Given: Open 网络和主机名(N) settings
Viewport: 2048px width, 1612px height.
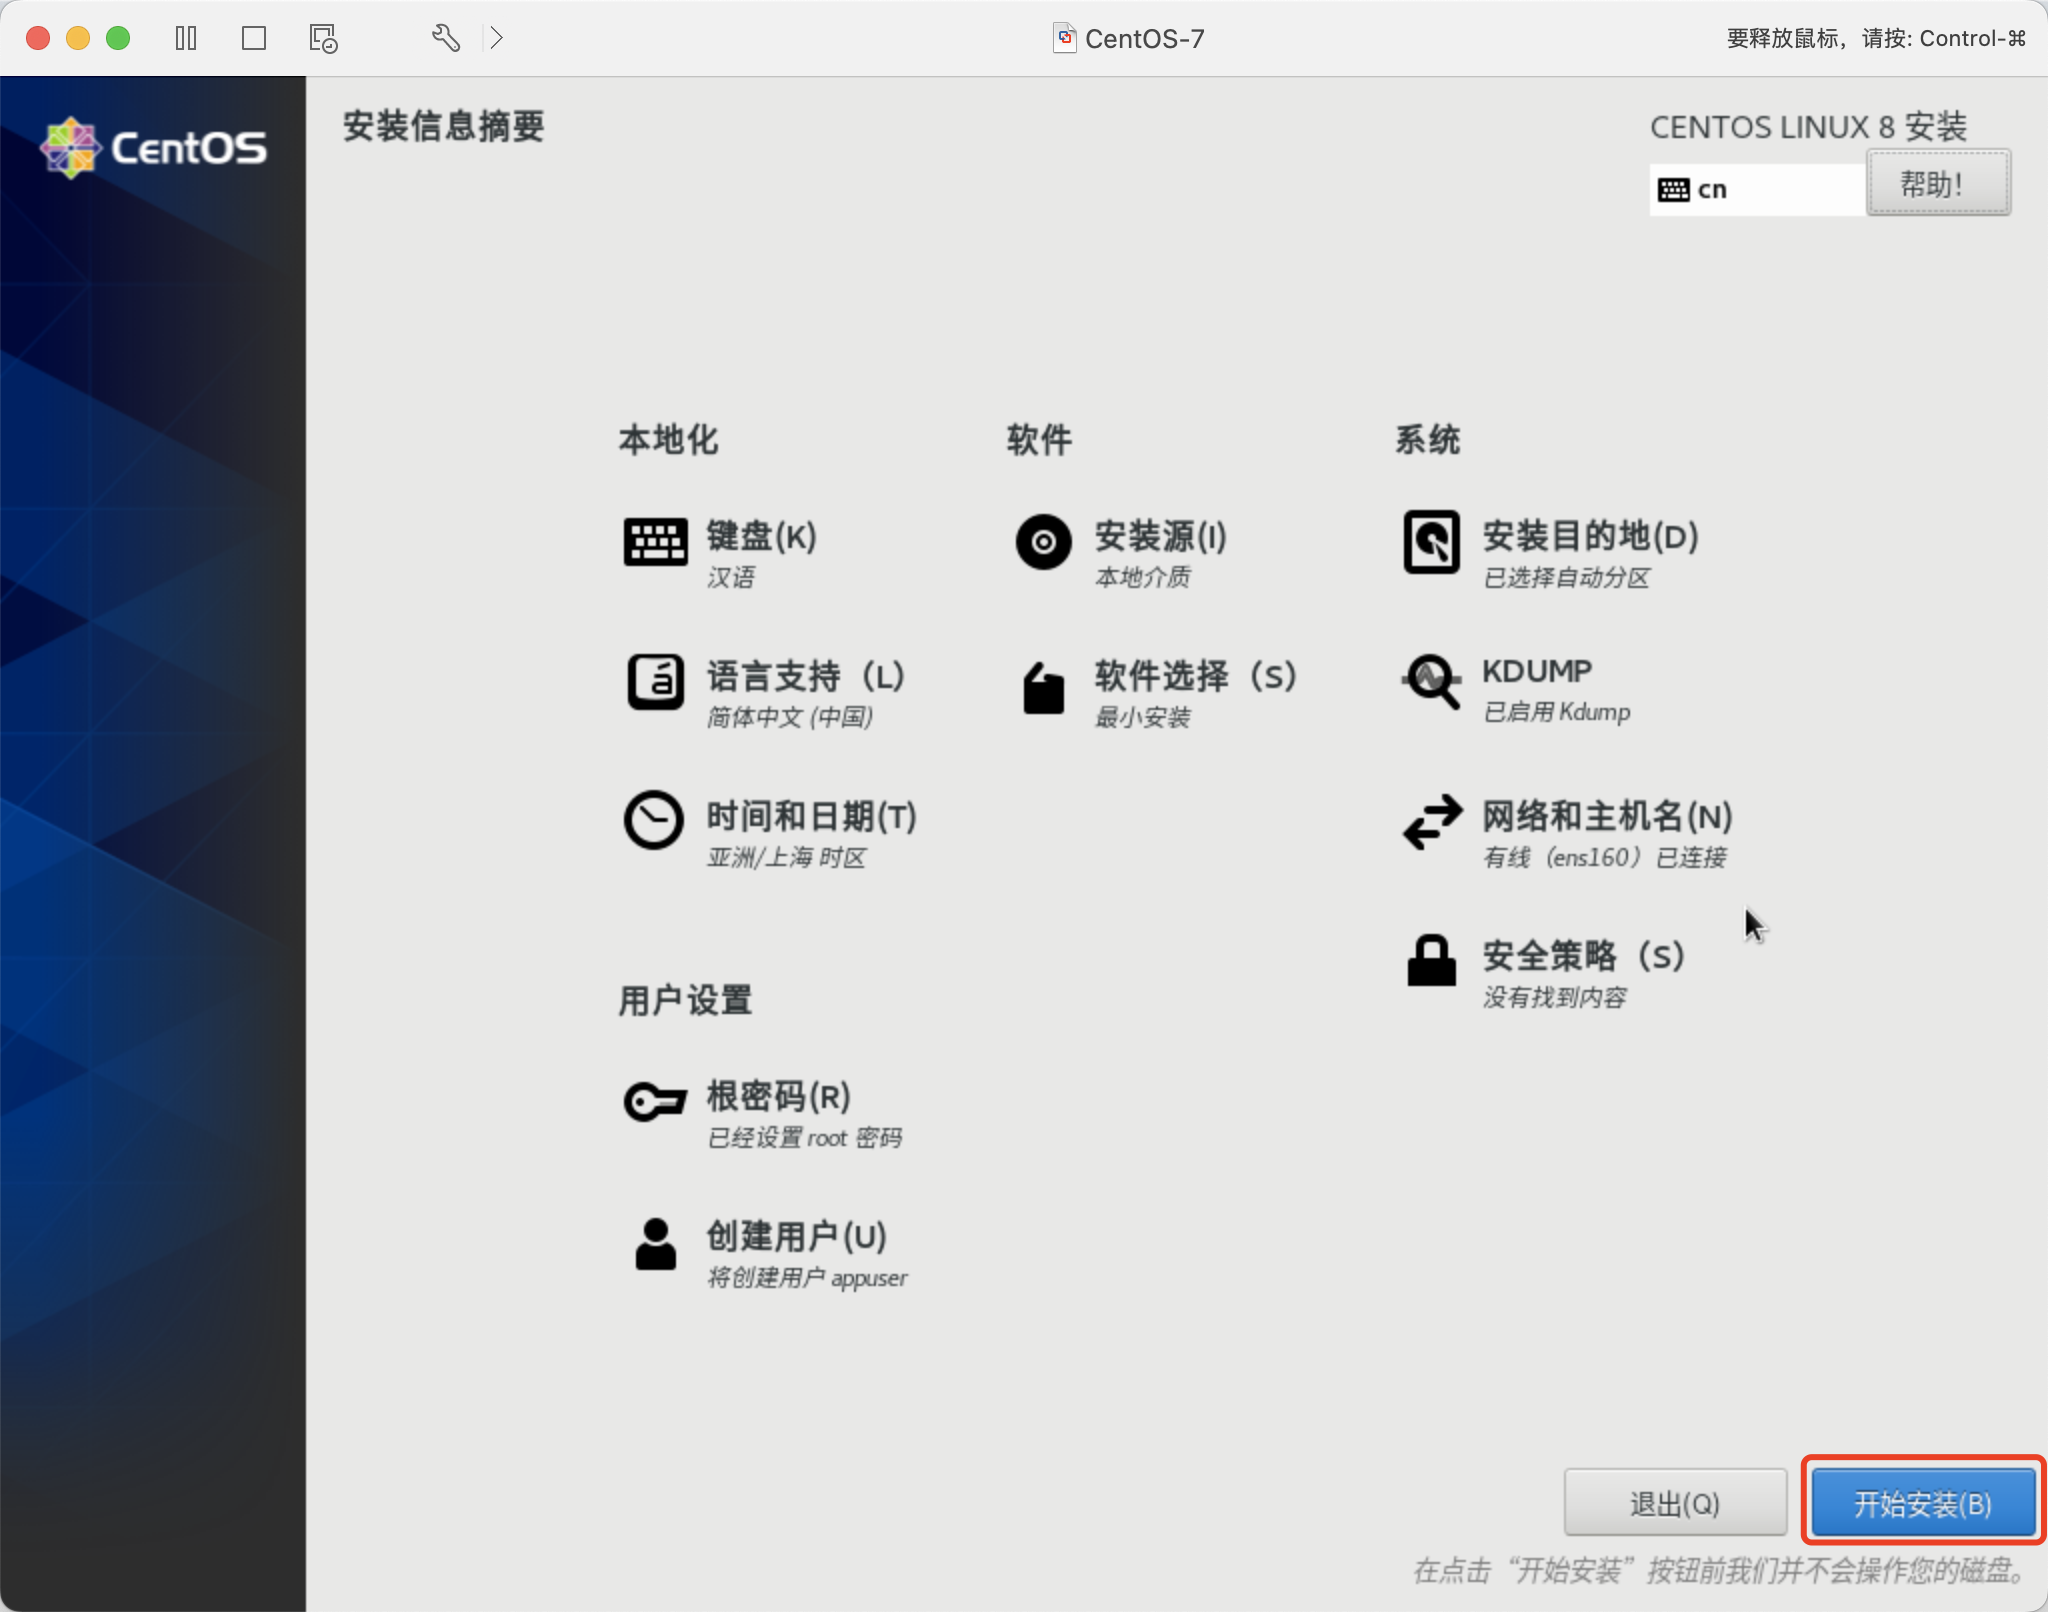Looking at the screenshot, I should (1608, 816).
